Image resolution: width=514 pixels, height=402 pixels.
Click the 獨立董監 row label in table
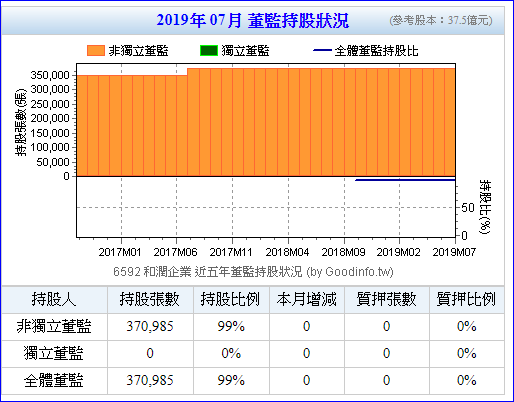[54, 353]
